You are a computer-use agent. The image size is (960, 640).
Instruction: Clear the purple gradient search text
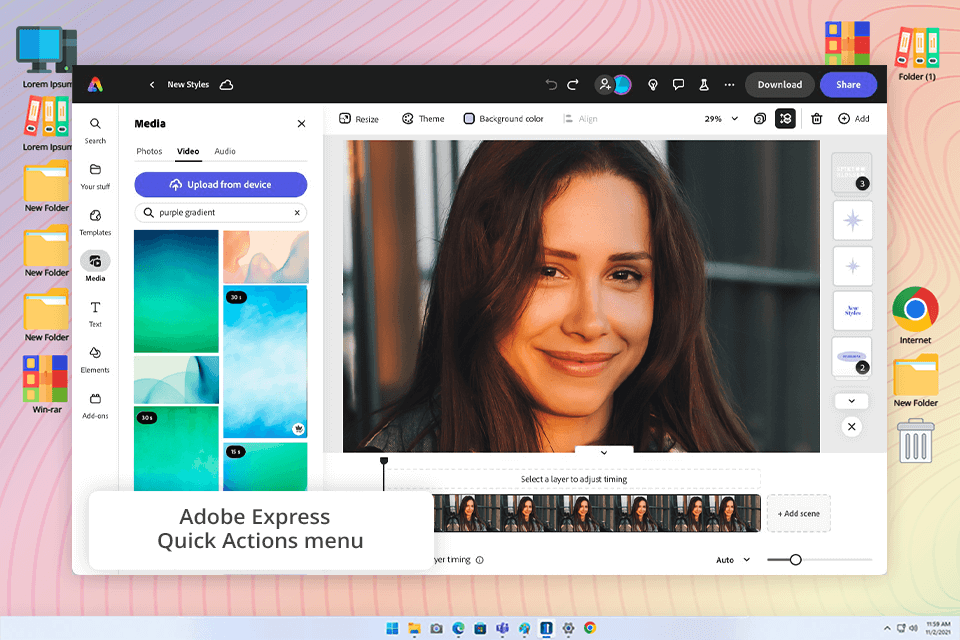point(297,213)
